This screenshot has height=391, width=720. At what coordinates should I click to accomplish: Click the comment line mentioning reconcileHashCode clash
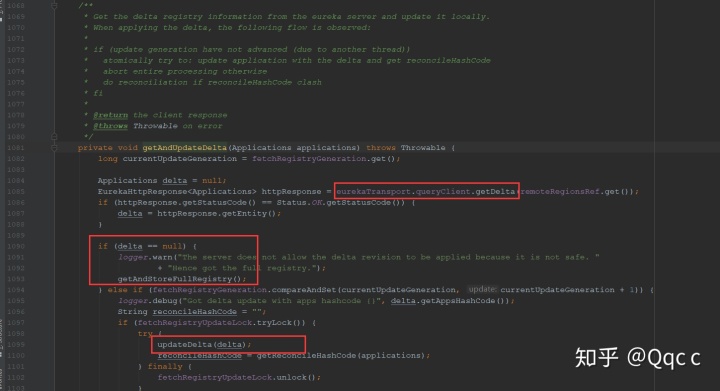click(x=212, y=82)
